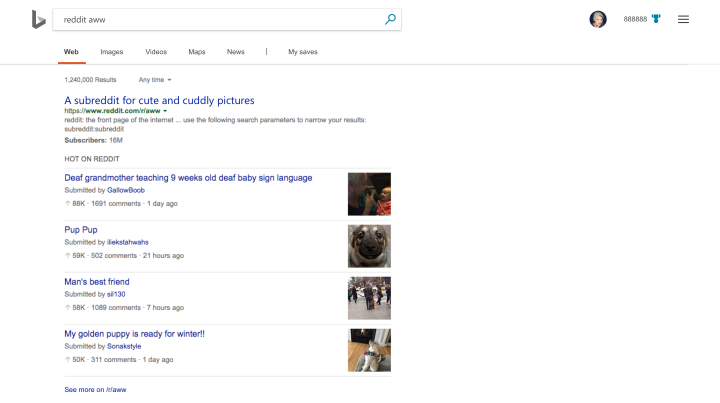Switch to the Videos tab

click(x=156, y=52)
